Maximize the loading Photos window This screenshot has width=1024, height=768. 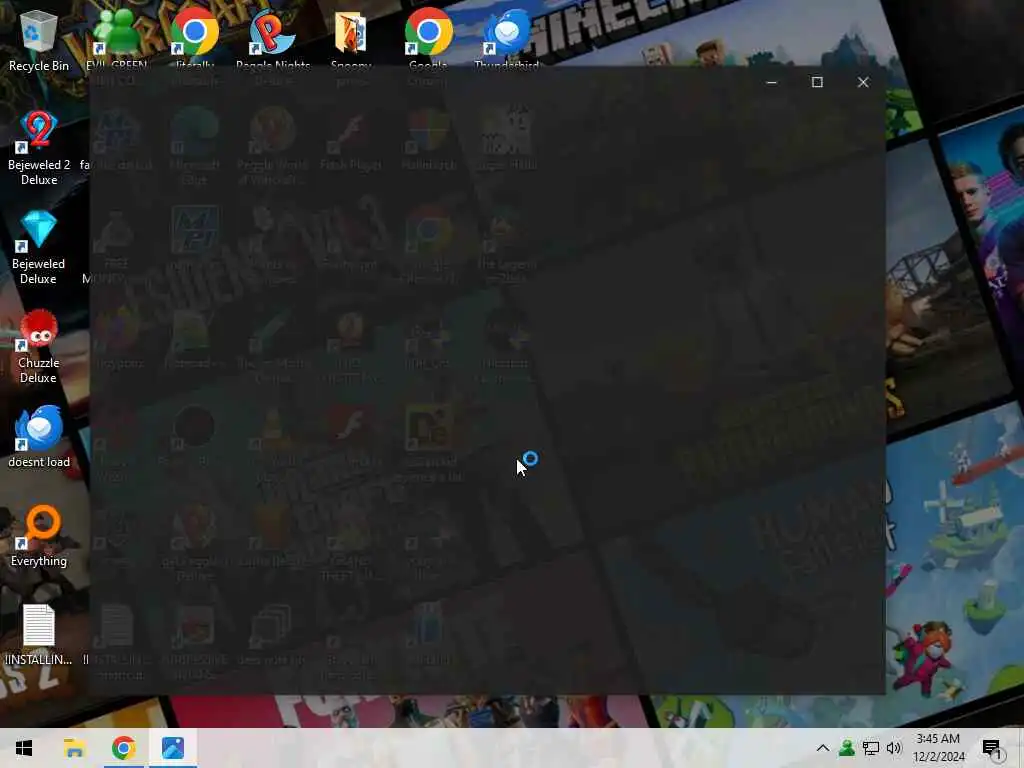coord(817,82)
